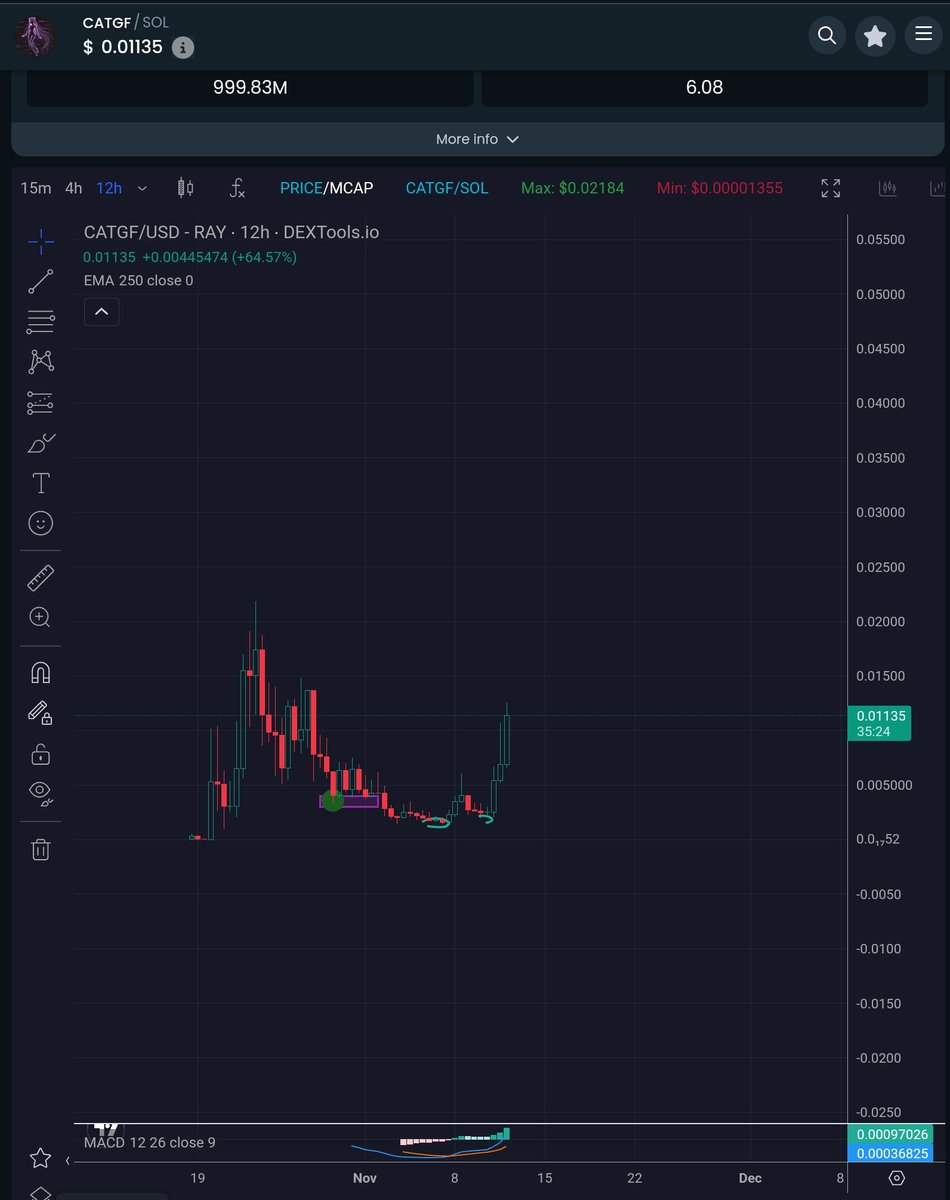Click the MACD 12 26 close 9 legend
The image size is (950, 1200).
click(149, 1142)
